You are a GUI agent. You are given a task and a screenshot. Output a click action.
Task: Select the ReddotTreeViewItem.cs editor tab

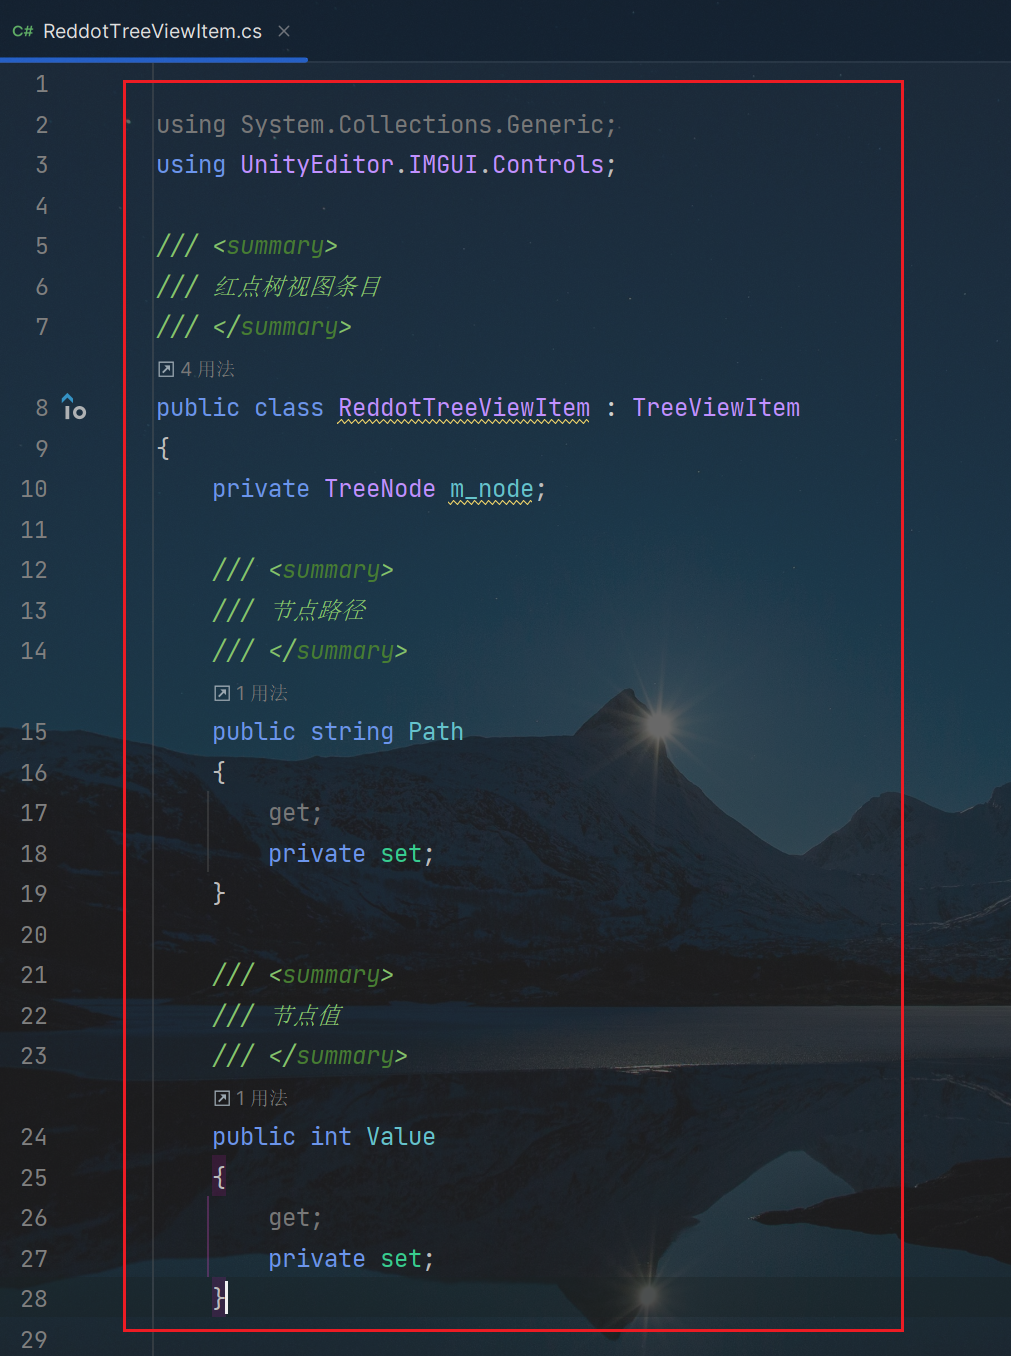(x=152, y=31)
